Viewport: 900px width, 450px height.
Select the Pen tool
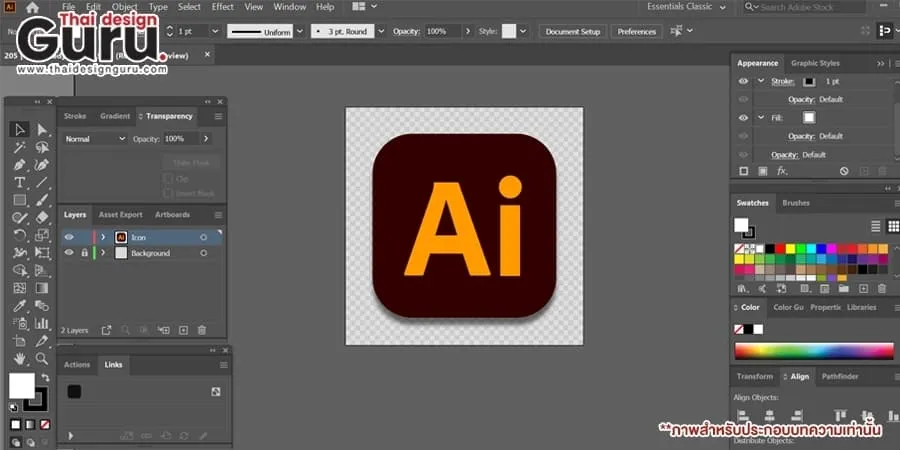[x=20, y=165]
